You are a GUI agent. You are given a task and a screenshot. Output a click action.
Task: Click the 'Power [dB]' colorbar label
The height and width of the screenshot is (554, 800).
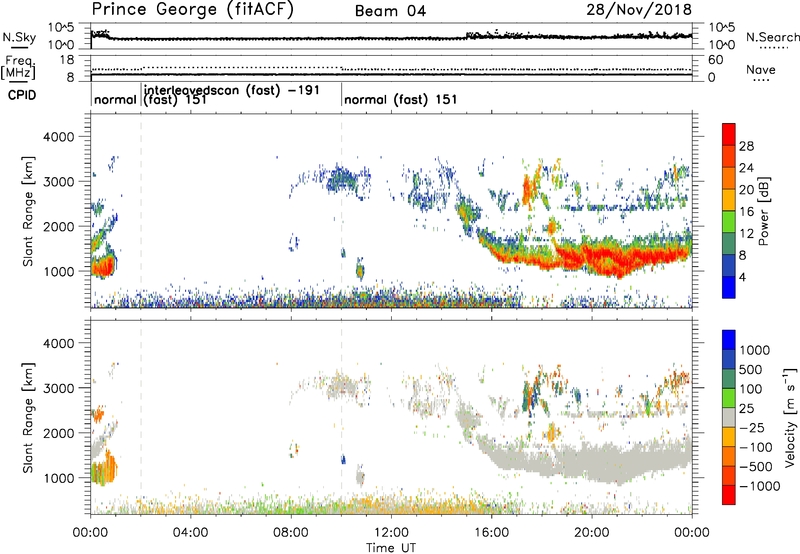click(x=763, y=211)
